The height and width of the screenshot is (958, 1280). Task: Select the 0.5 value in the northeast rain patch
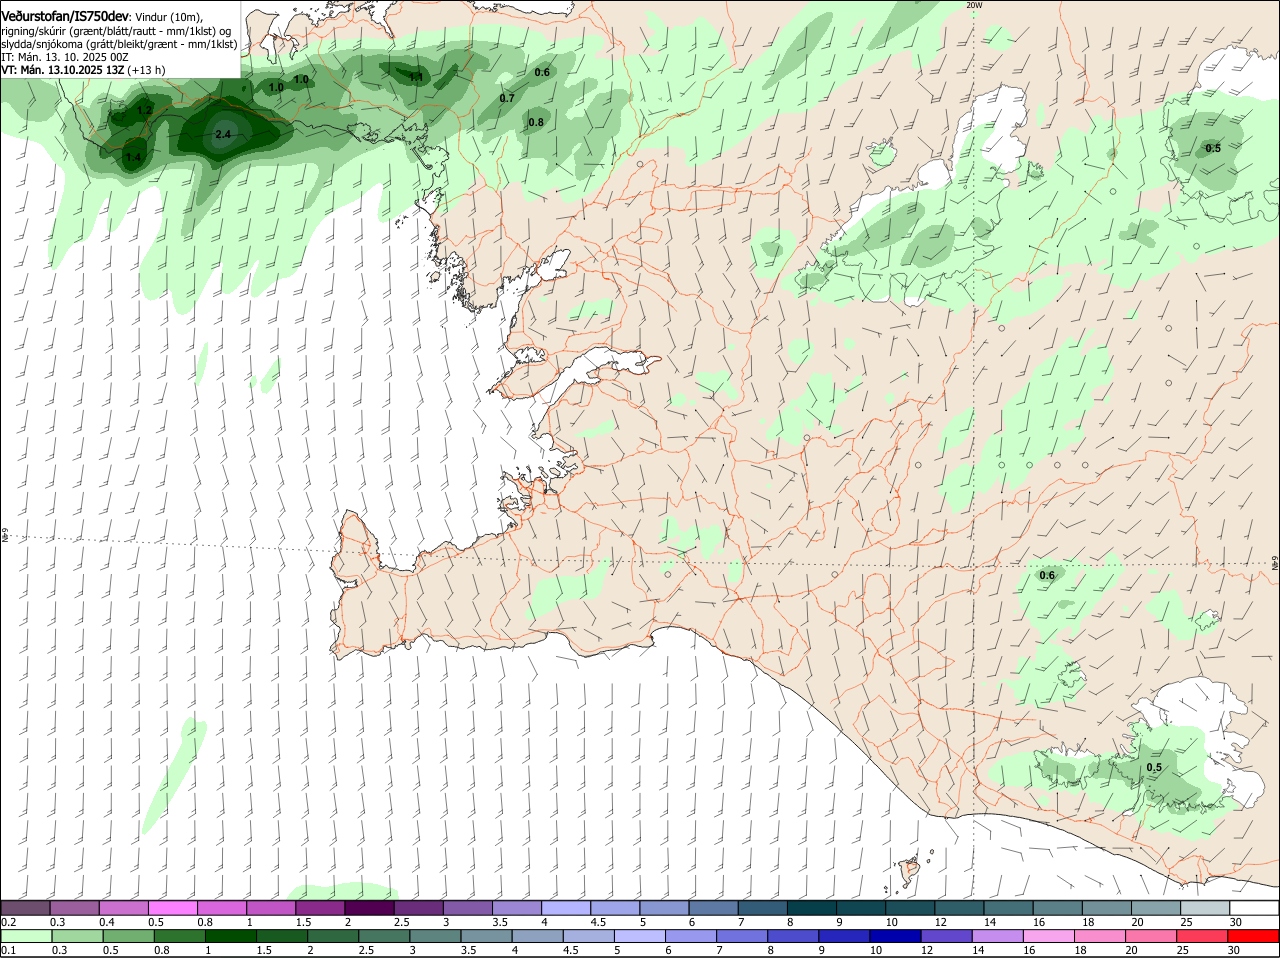pyautogui.click(x=1213, y=148)
